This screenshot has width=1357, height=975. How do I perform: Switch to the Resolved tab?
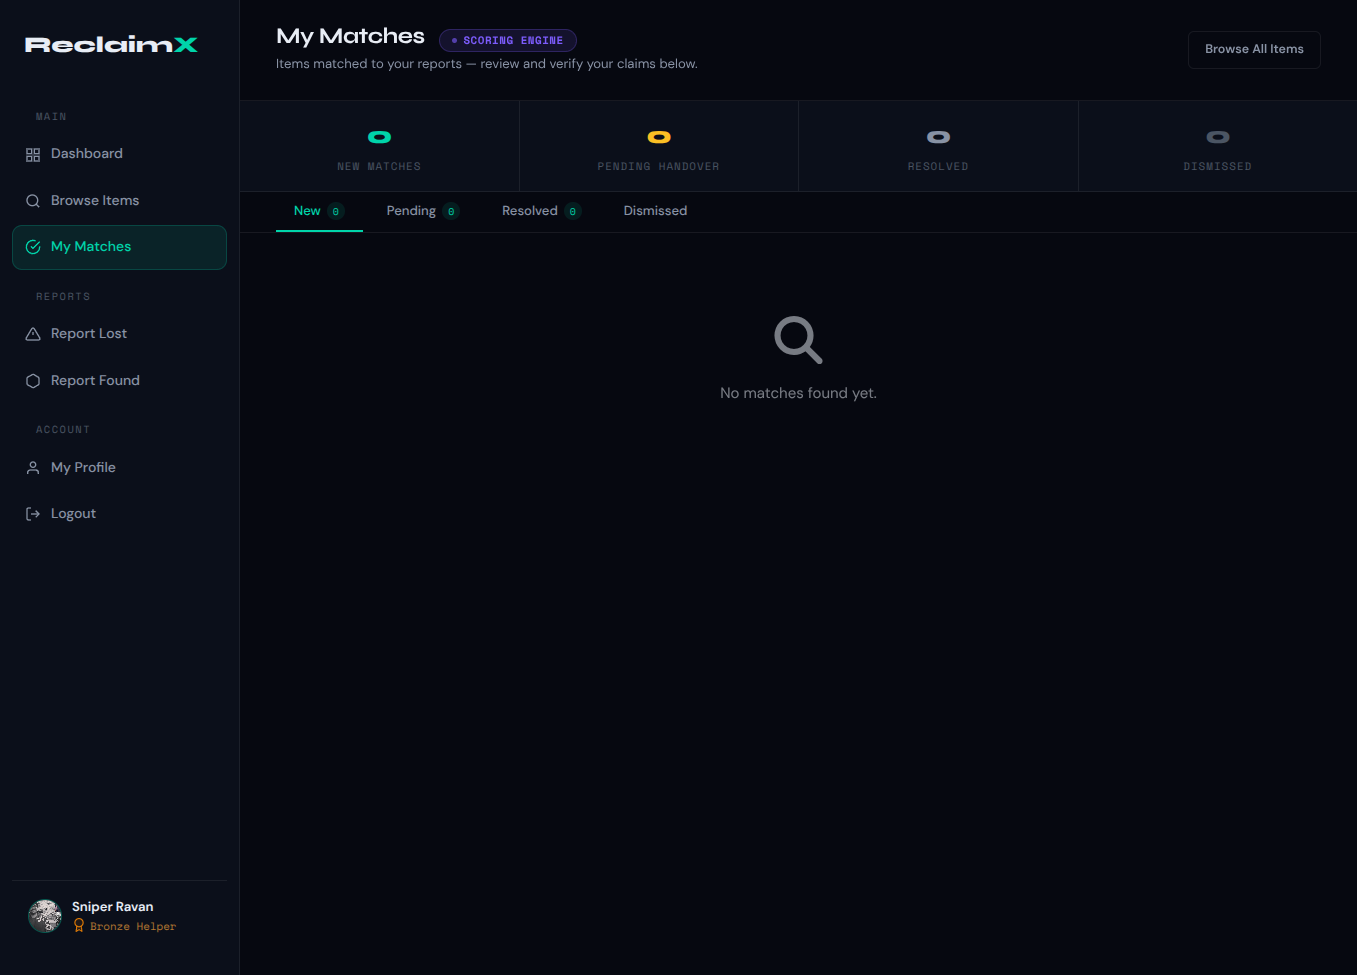541,211
